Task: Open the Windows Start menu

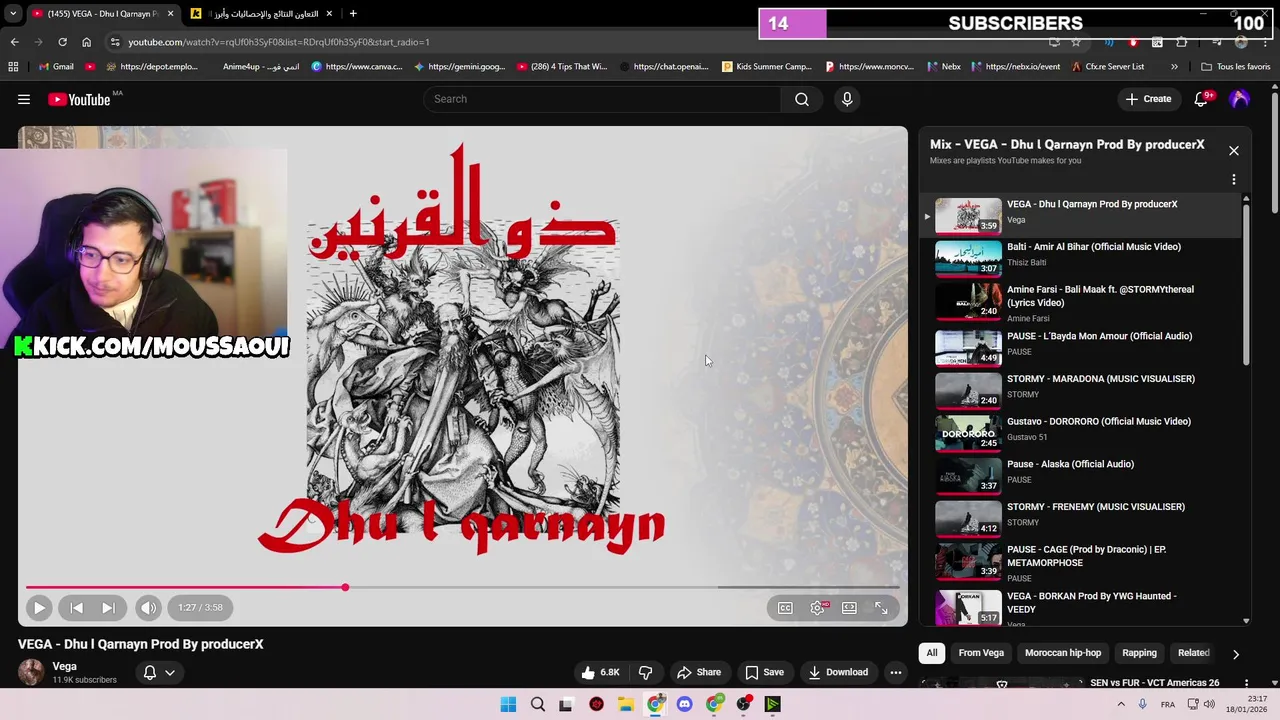Action: [508, 704]
